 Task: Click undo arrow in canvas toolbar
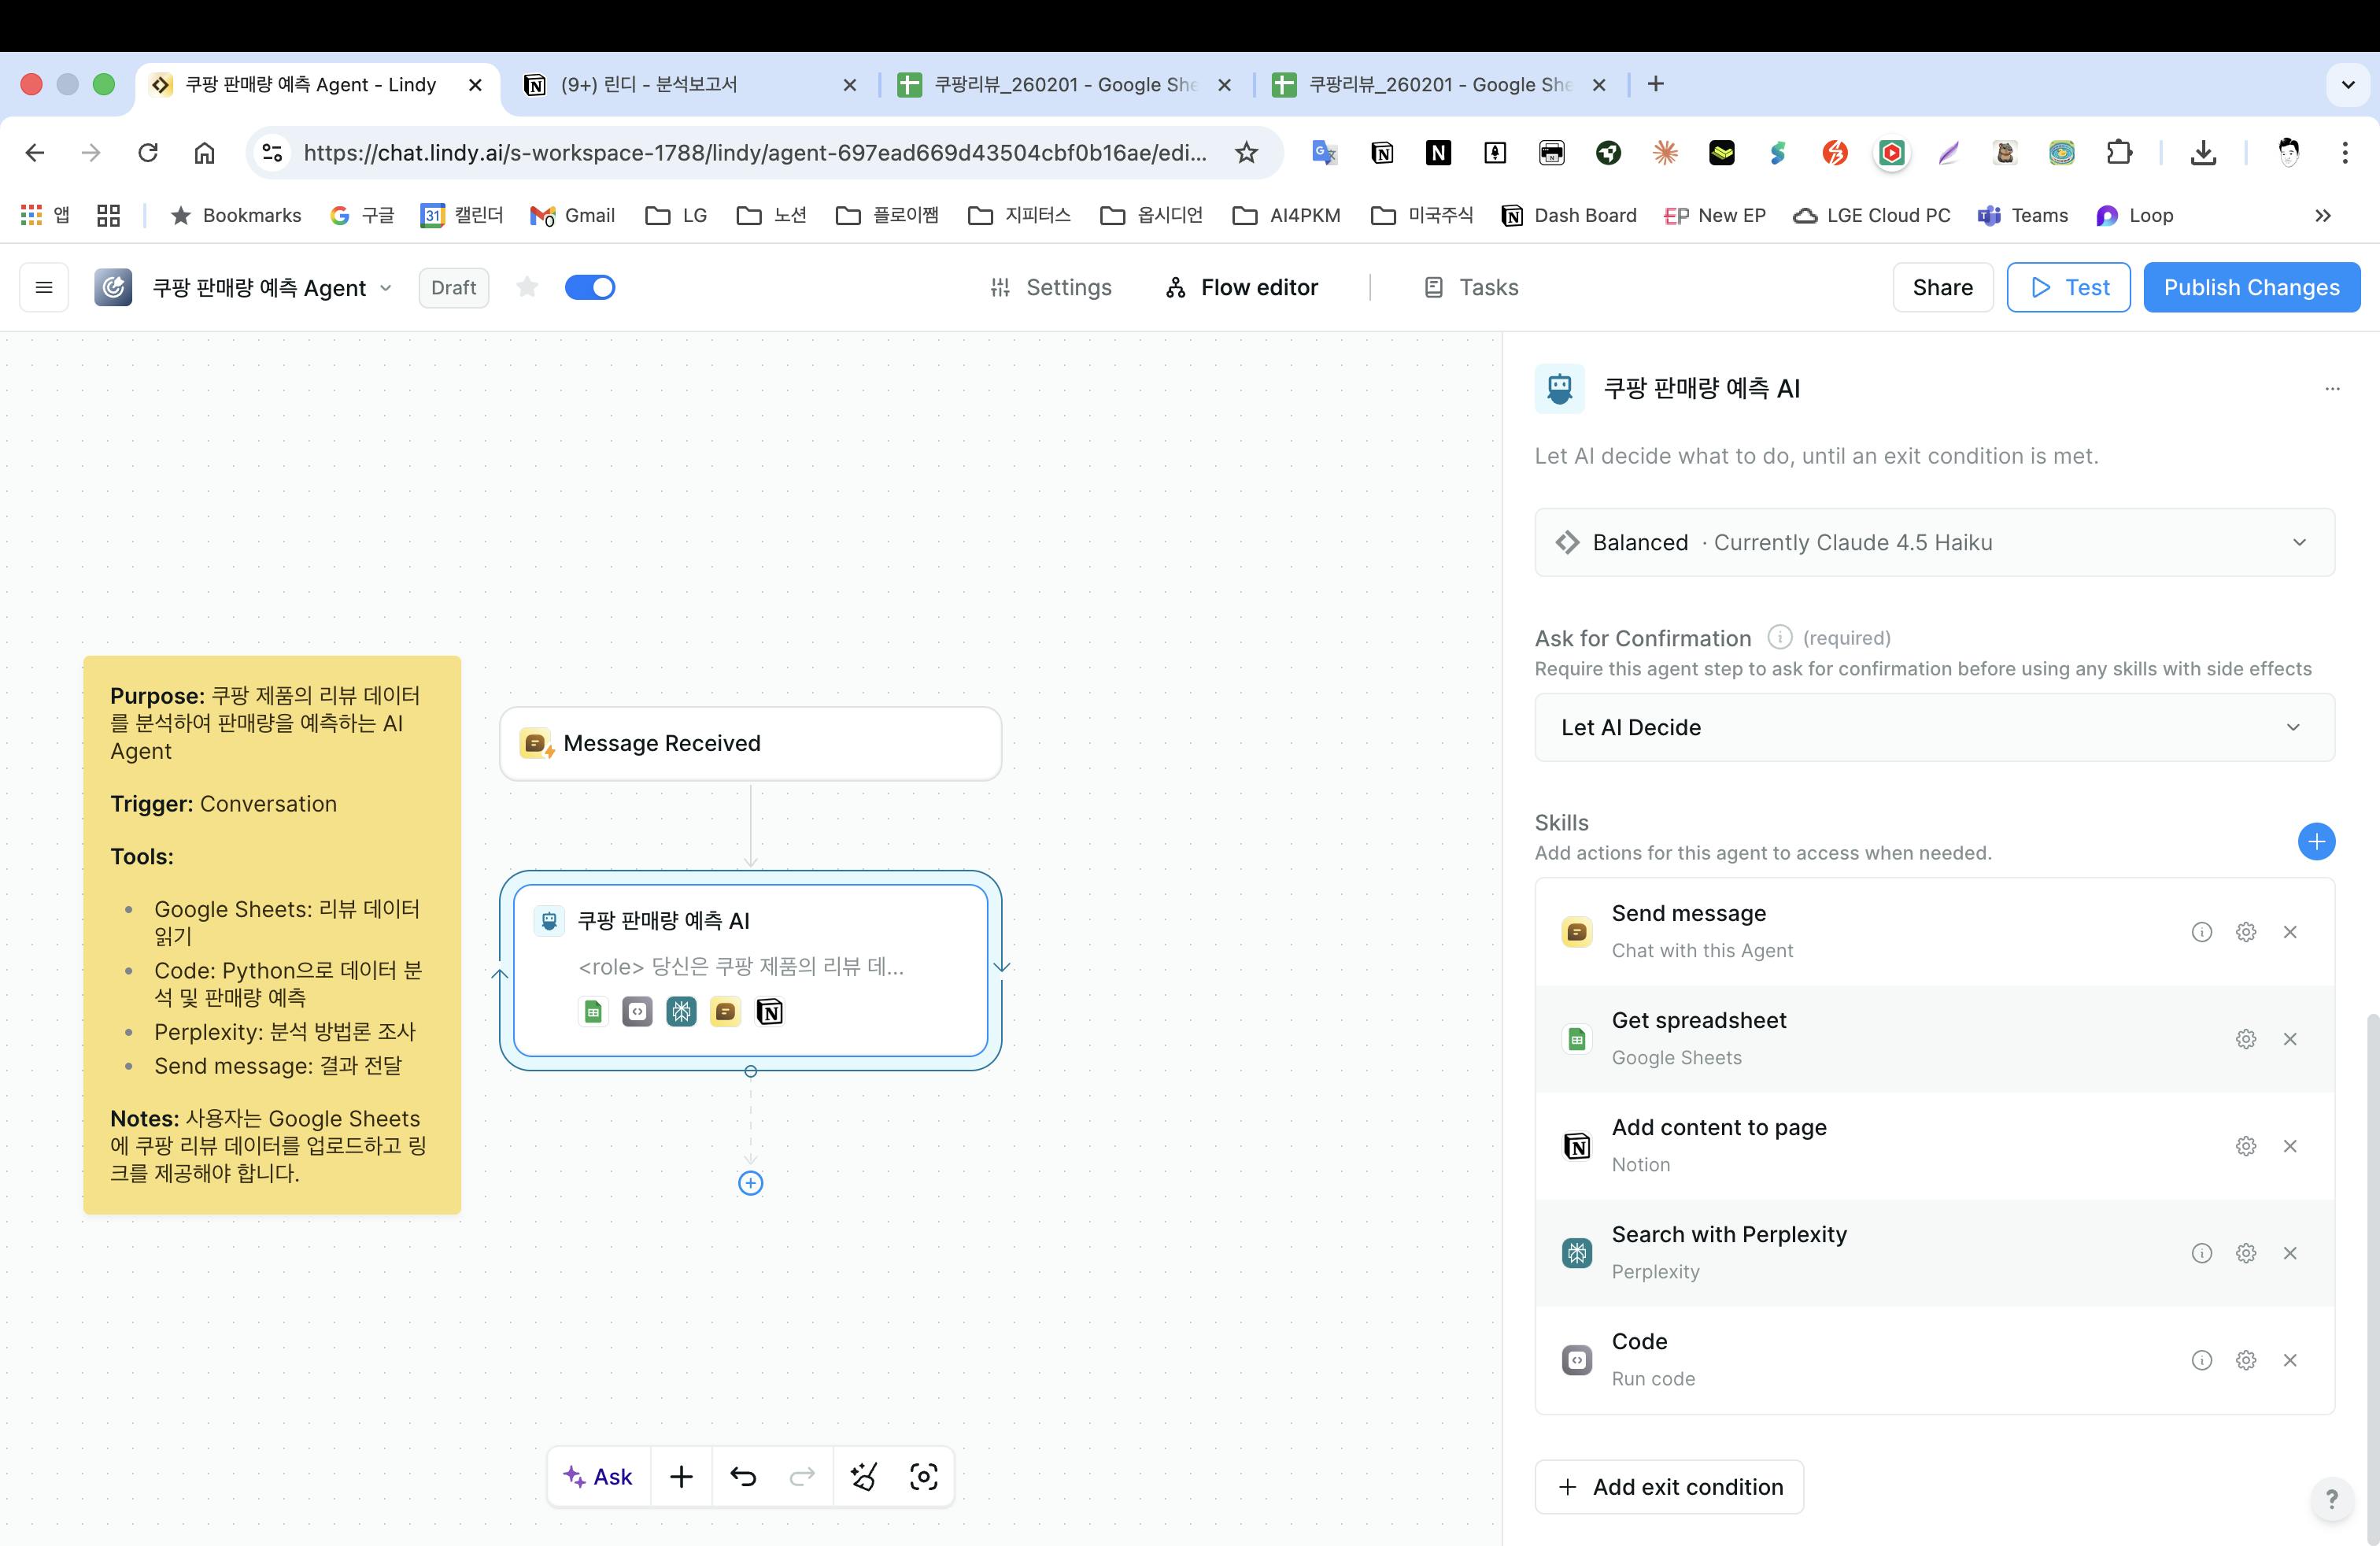pyautogui.click(x=743, y=1476)
